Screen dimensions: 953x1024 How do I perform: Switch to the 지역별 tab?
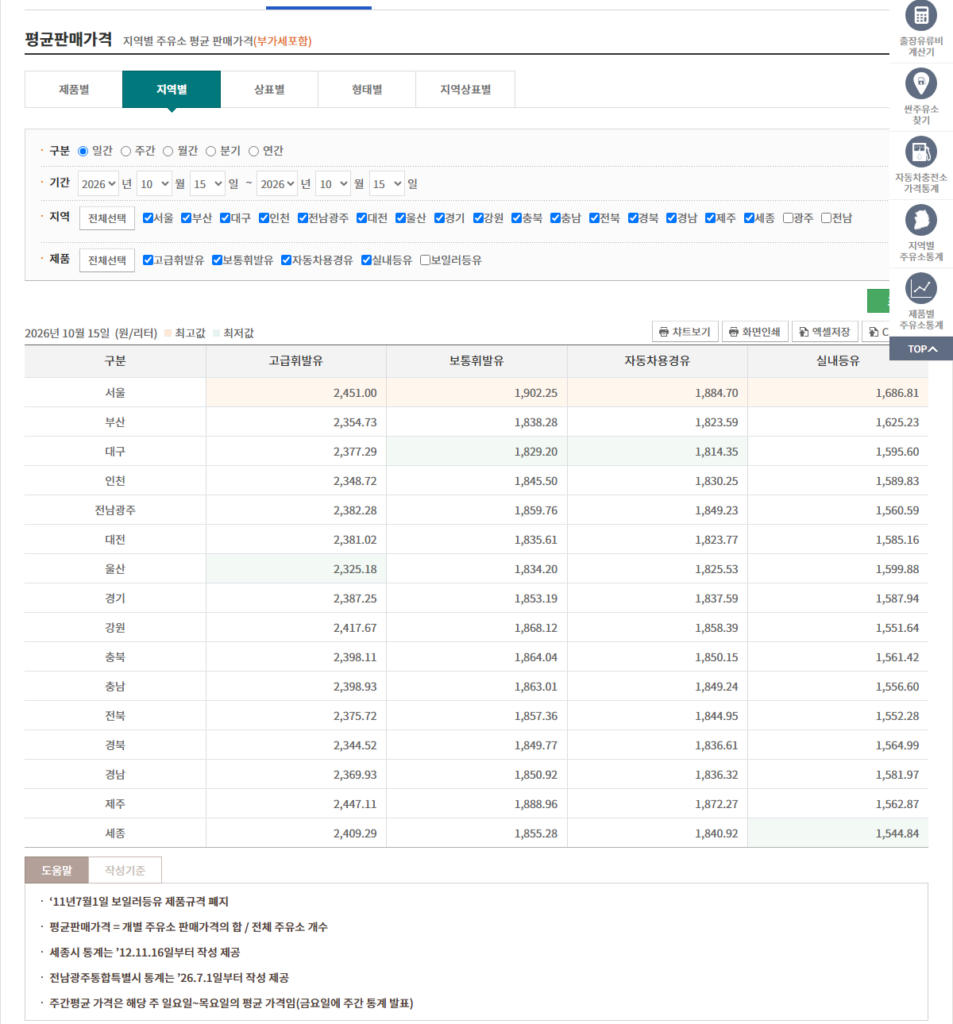[171, 89]
